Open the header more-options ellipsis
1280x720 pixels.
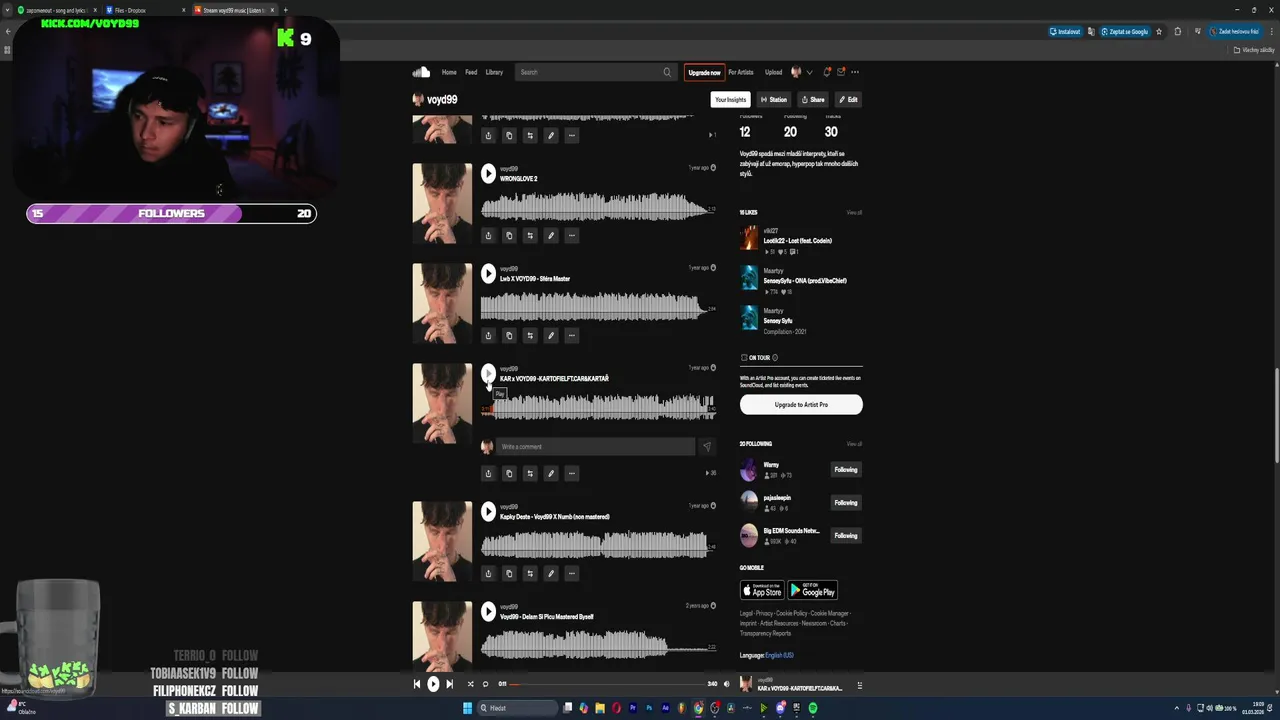coord(855,72)
